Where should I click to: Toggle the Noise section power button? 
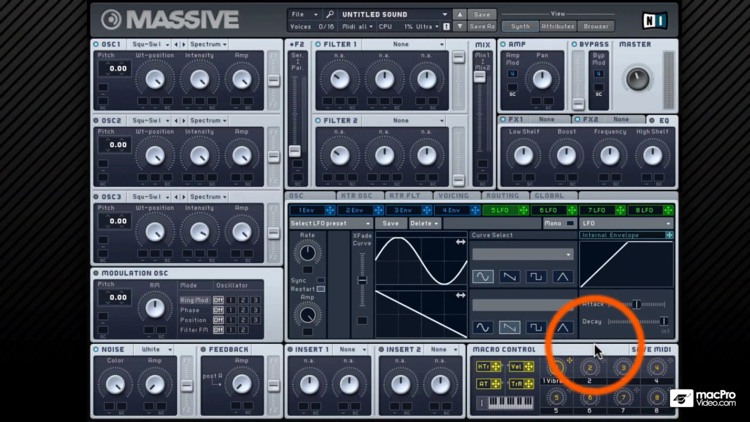[x=96, y=349]
